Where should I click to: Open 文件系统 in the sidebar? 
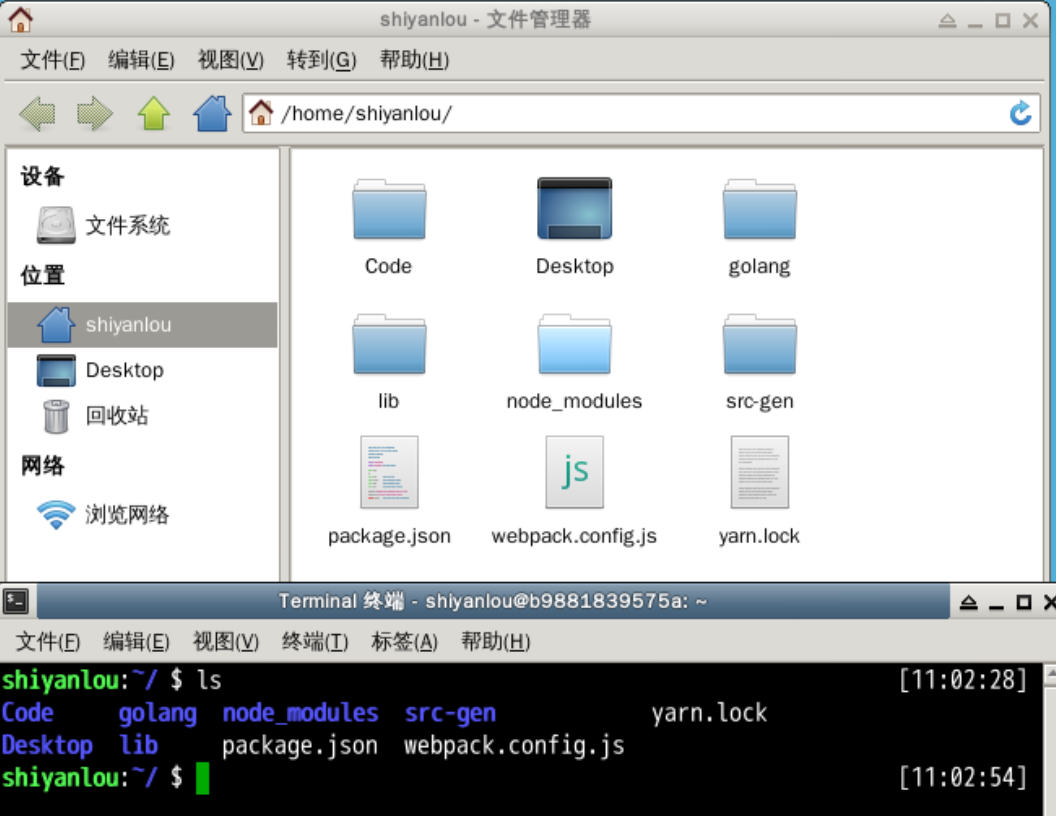tap(142, 225)
